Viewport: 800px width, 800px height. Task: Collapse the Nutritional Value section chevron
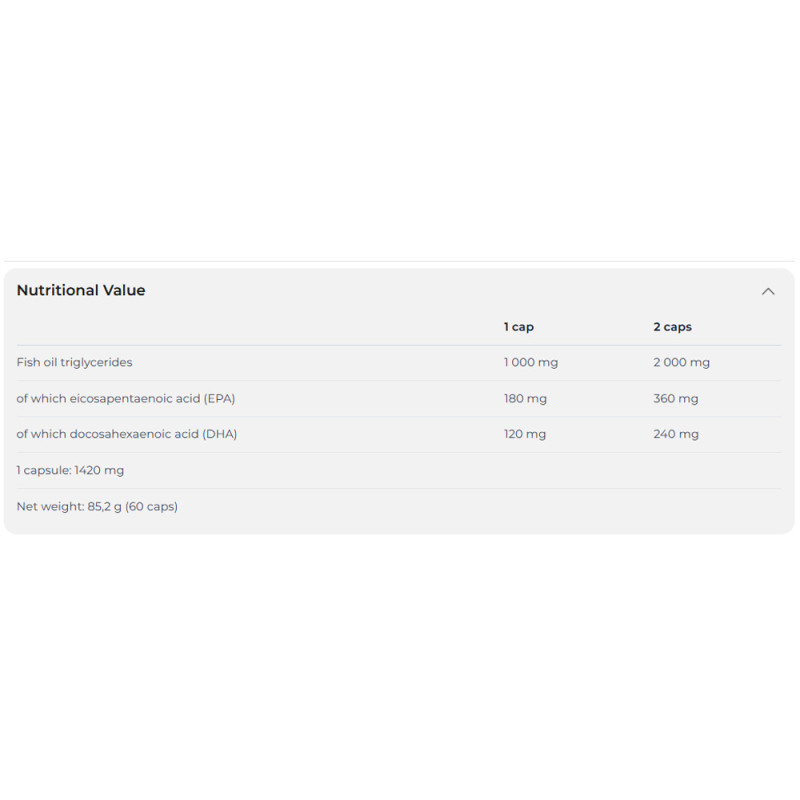[768, 291]
